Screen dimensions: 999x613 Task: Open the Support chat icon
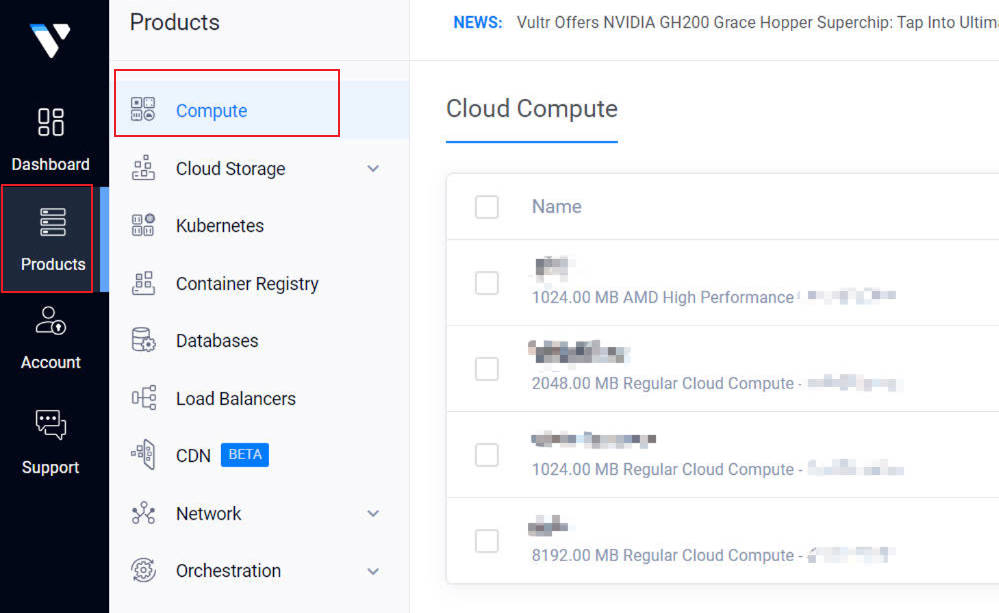(x=51, y=424)
